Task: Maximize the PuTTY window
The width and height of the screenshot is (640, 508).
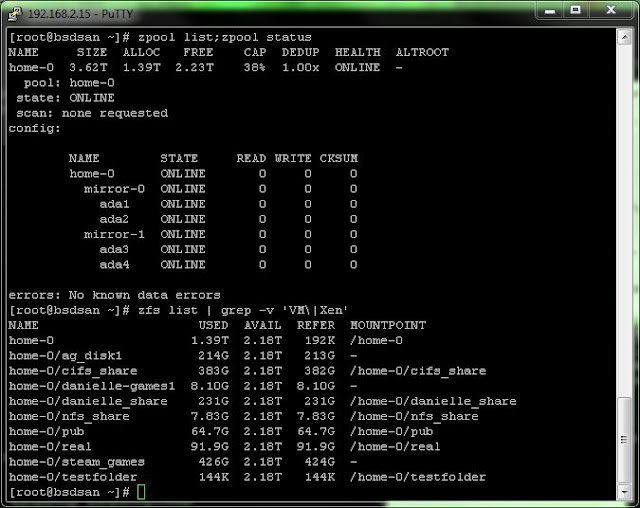Action: [x=575, y=10]
